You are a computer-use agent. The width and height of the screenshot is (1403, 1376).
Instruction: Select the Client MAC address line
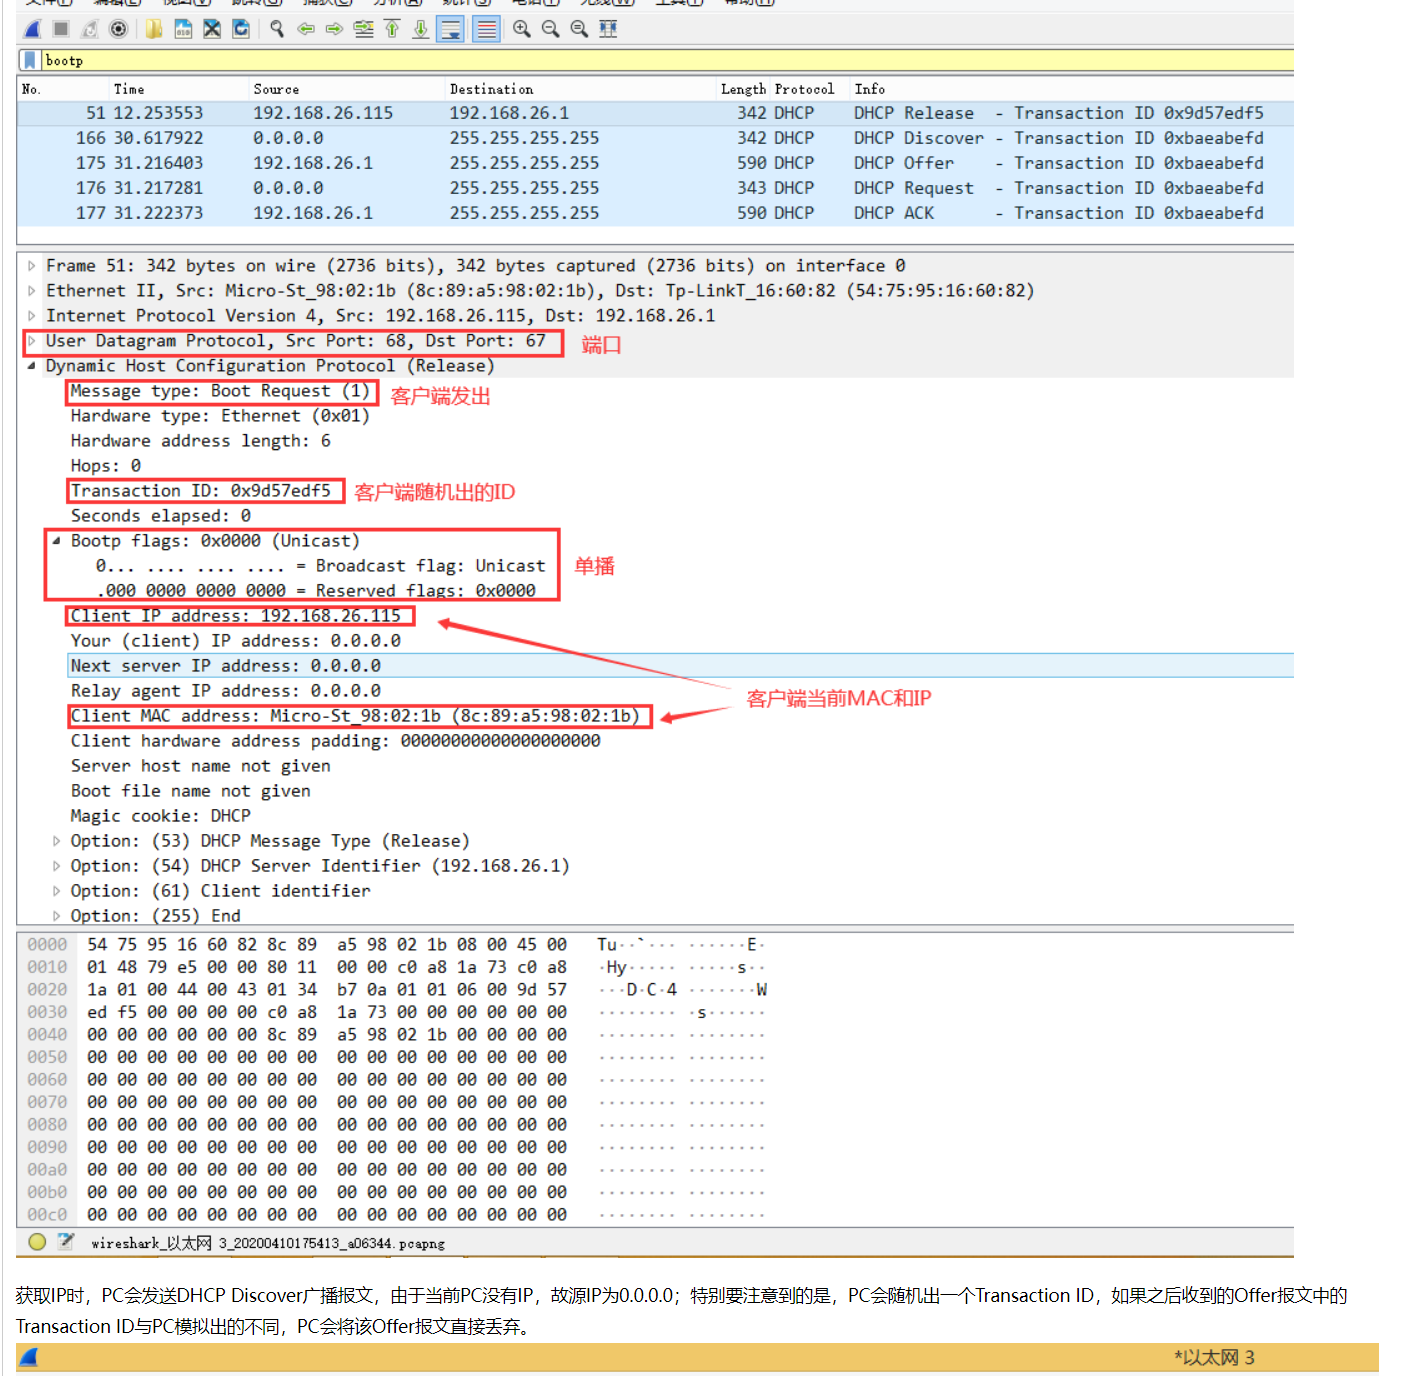pyautogui.click(x=355, y=716)
